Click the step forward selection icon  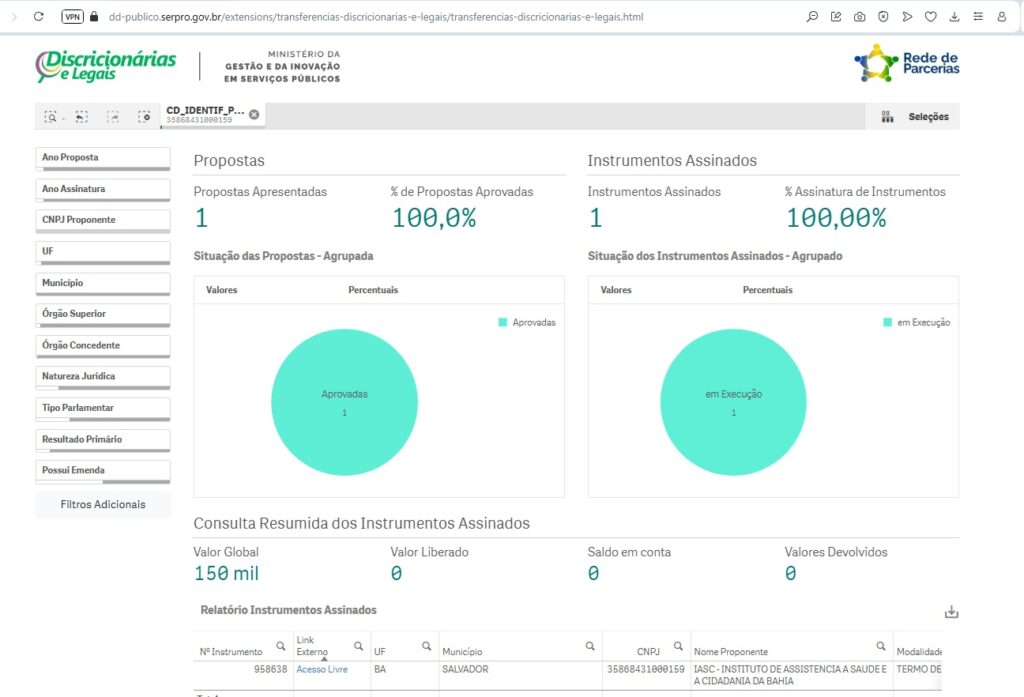pyautogui.click(x=113, y=117)
